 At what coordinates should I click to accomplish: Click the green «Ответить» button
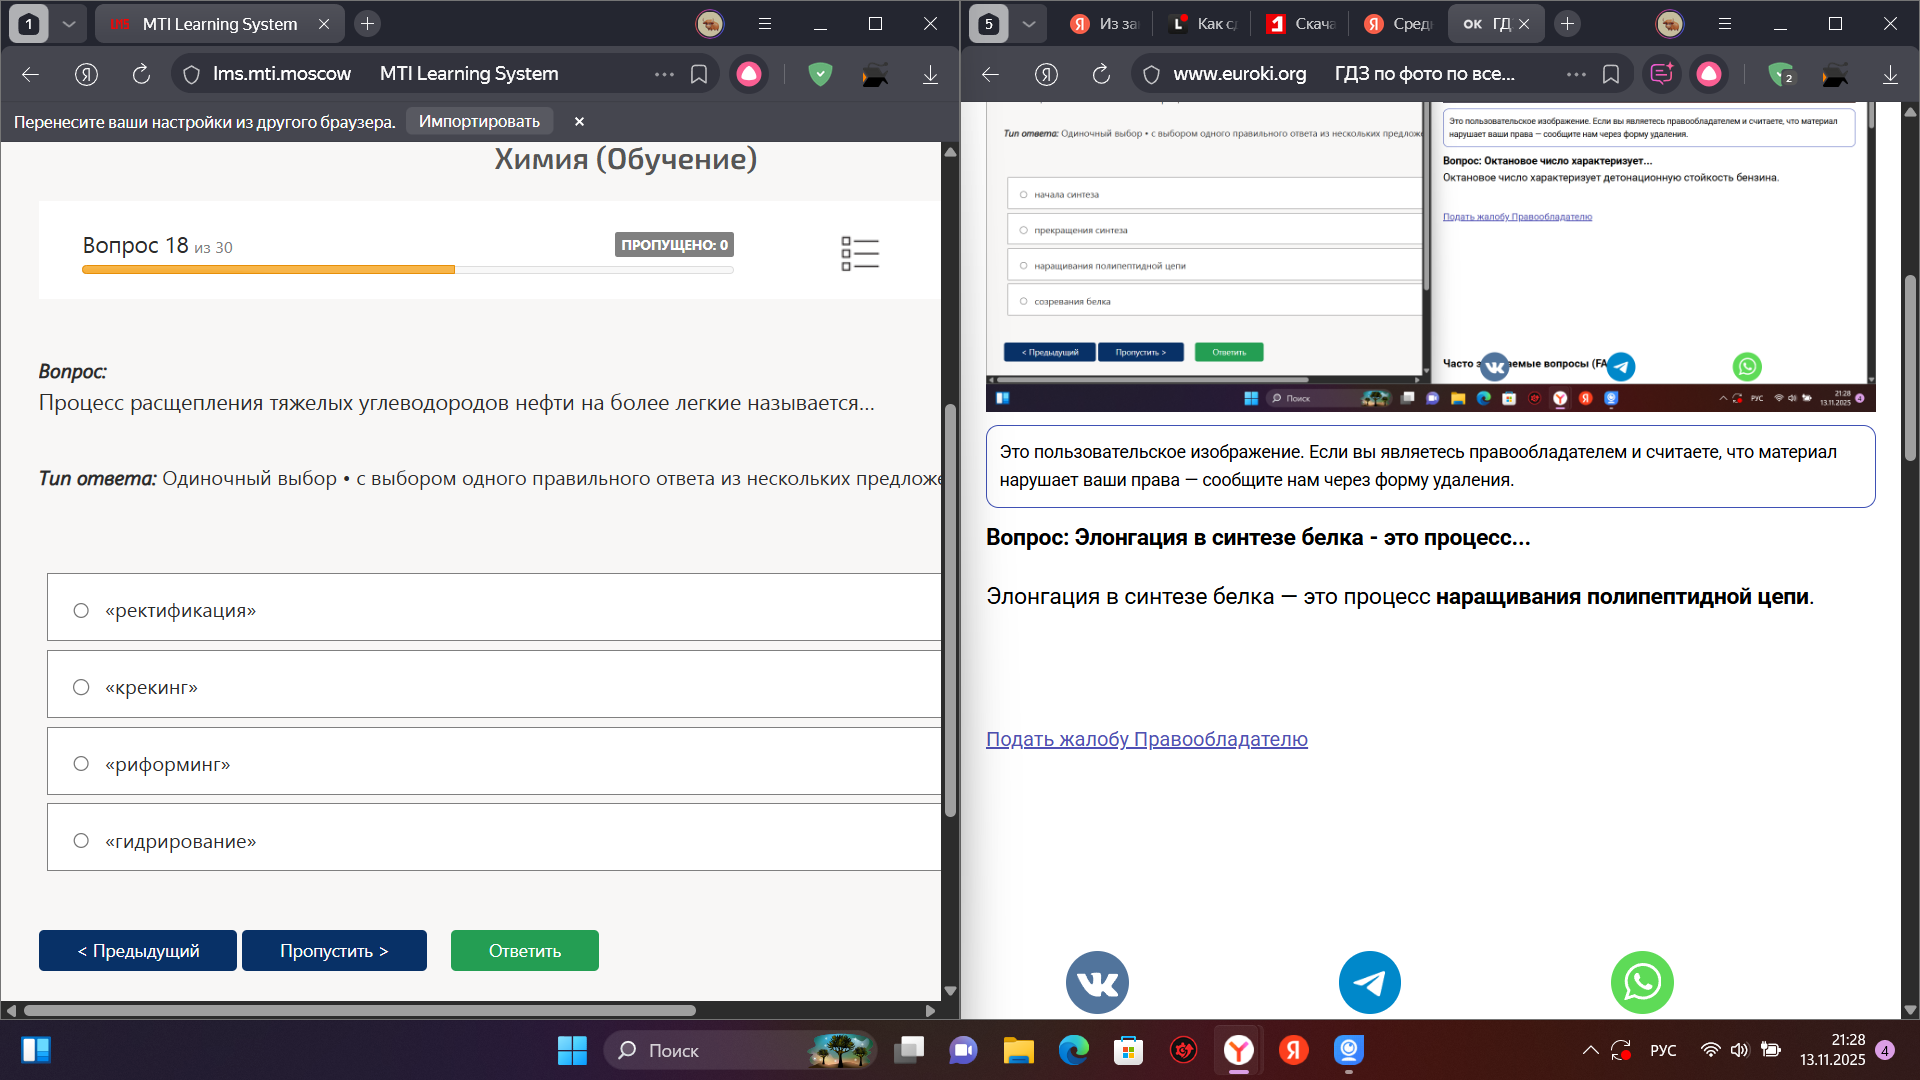click(x=525, y=950)
